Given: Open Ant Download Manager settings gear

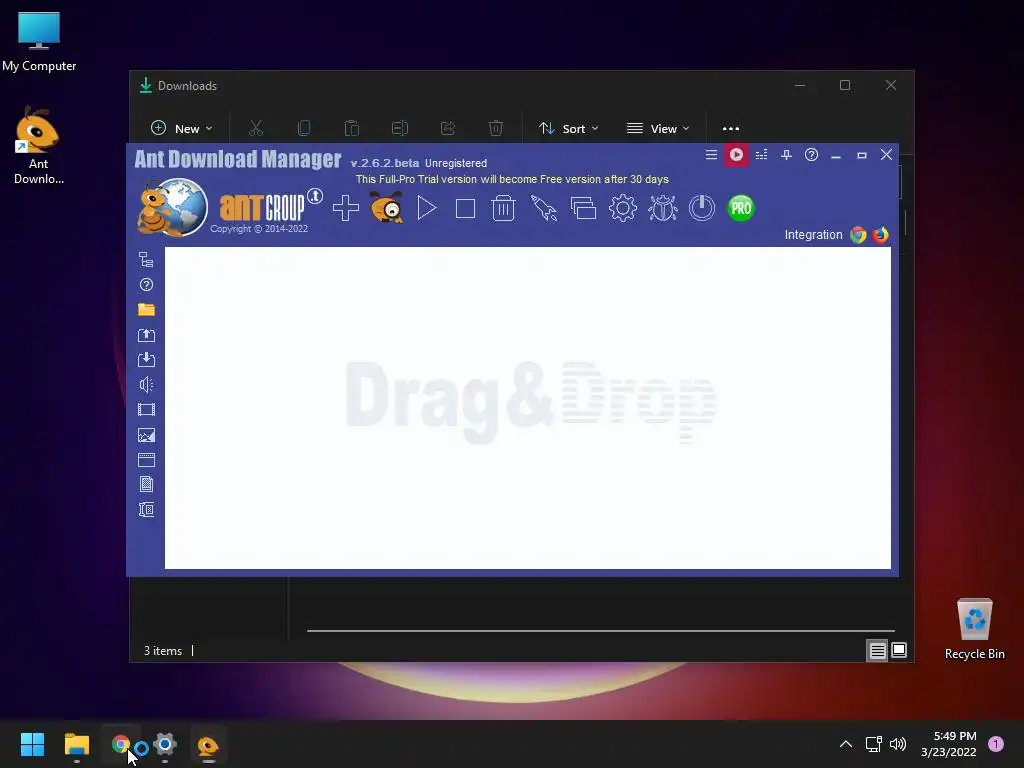Looking at the screenshot, I should coord(622,208).
